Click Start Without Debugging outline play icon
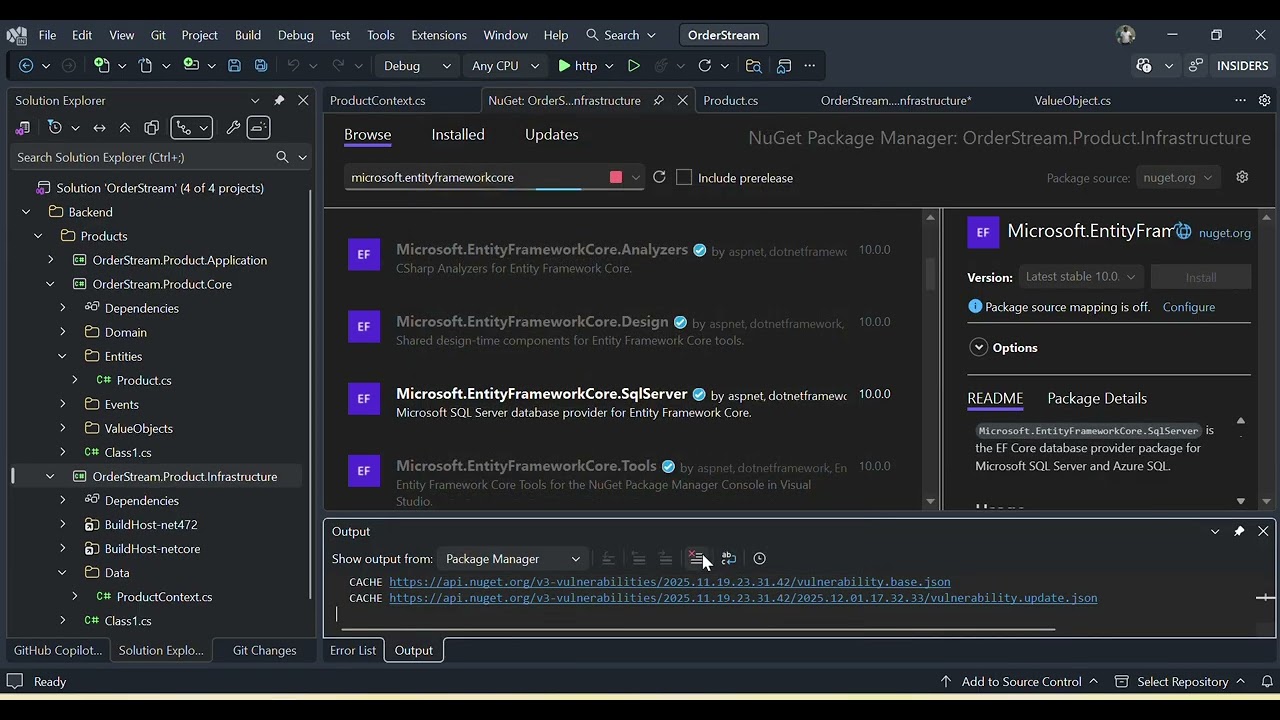 point(633,66)
